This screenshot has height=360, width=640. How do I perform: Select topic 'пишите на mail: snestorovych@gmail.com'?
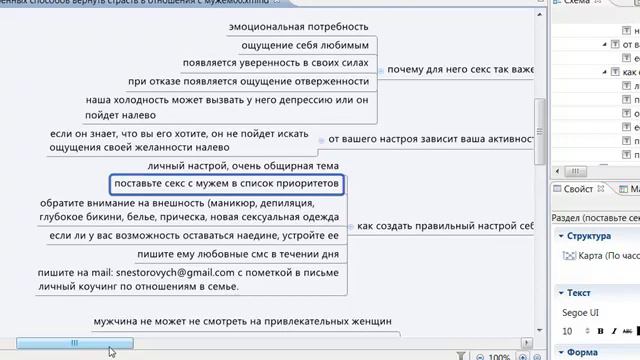[x=188, y=280]
